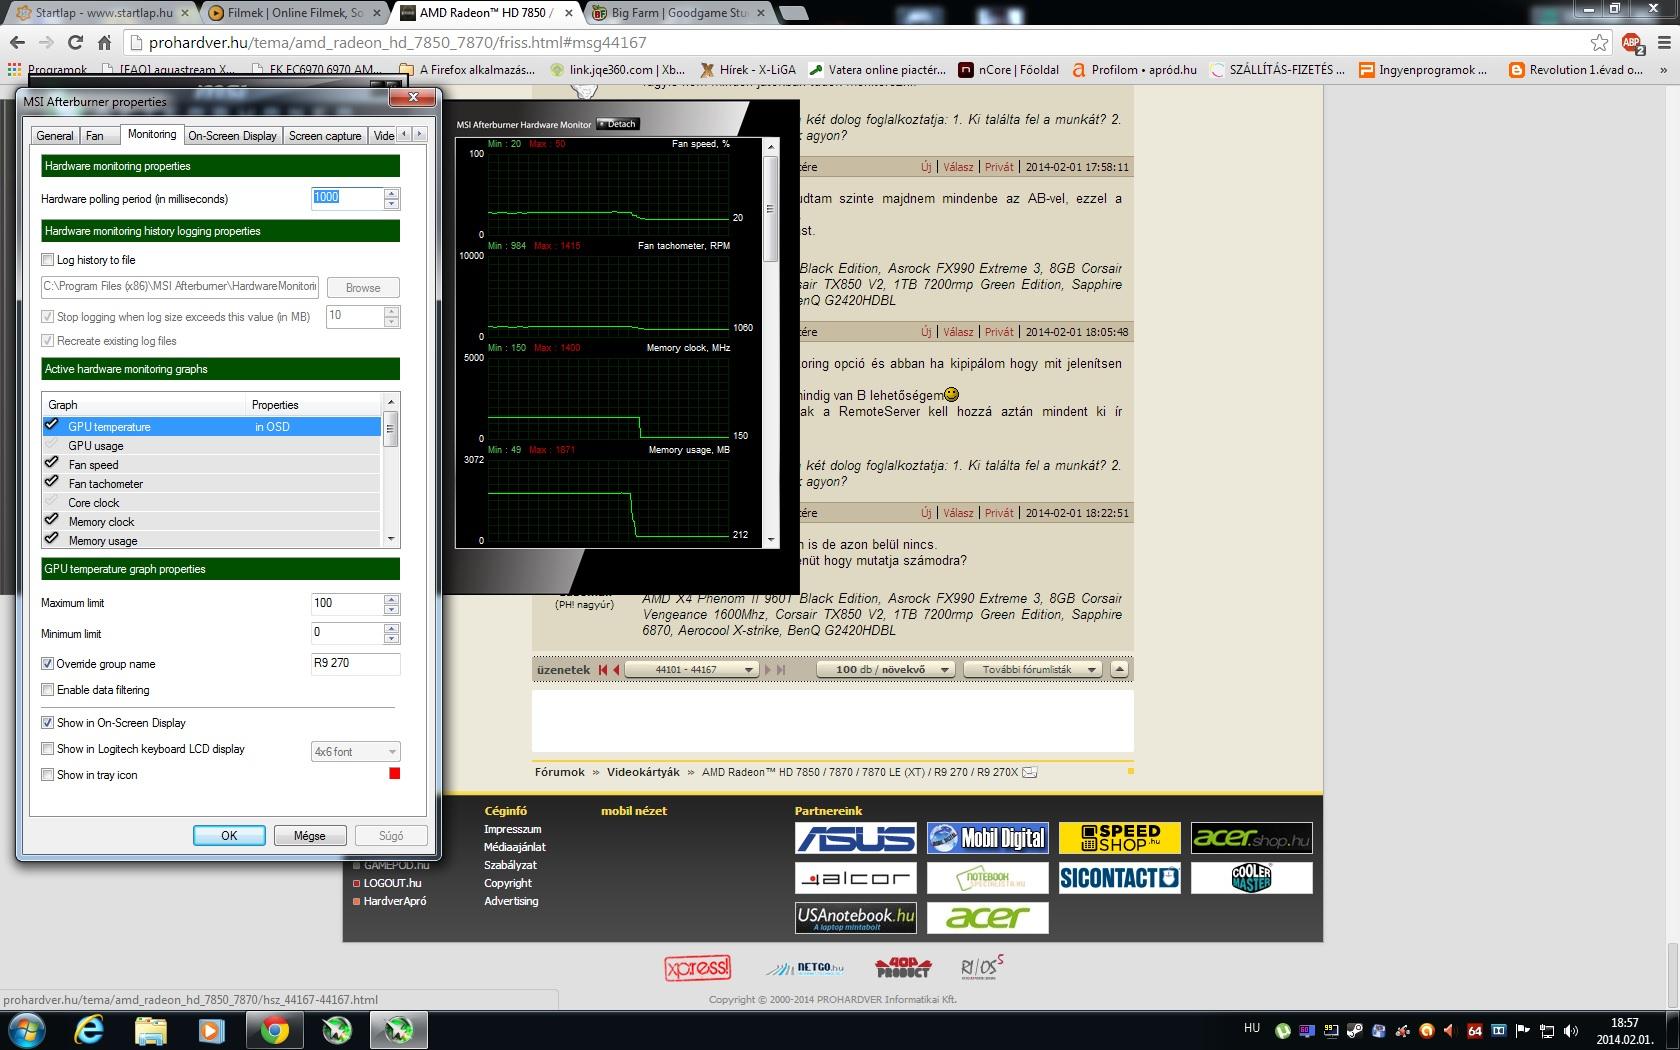Open the 44101 - 44167 message range dropdown
The image size is (1680, 1050).
pyautogui.click(x=692, y=670)
